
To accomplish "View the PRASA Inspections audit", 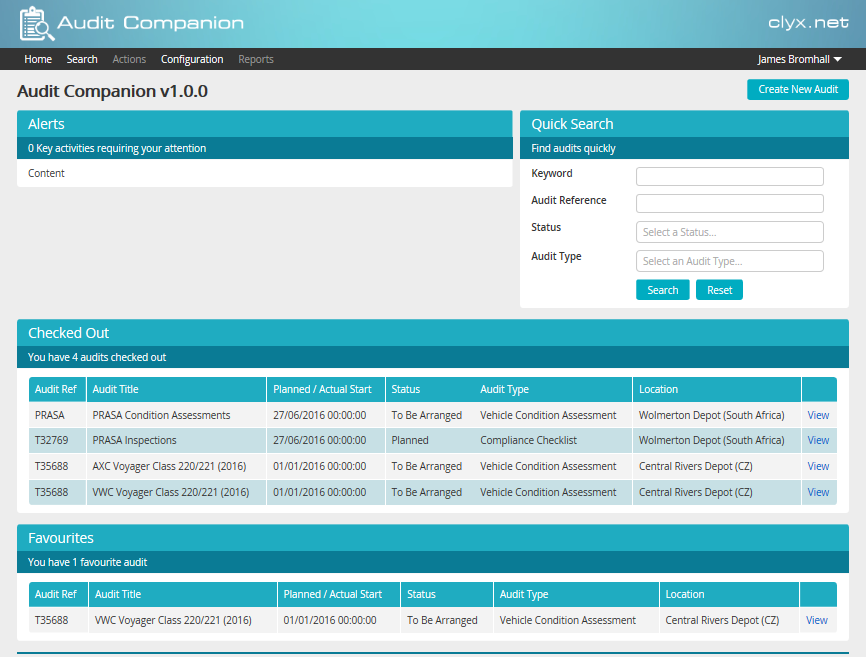I will coord(818,440).
